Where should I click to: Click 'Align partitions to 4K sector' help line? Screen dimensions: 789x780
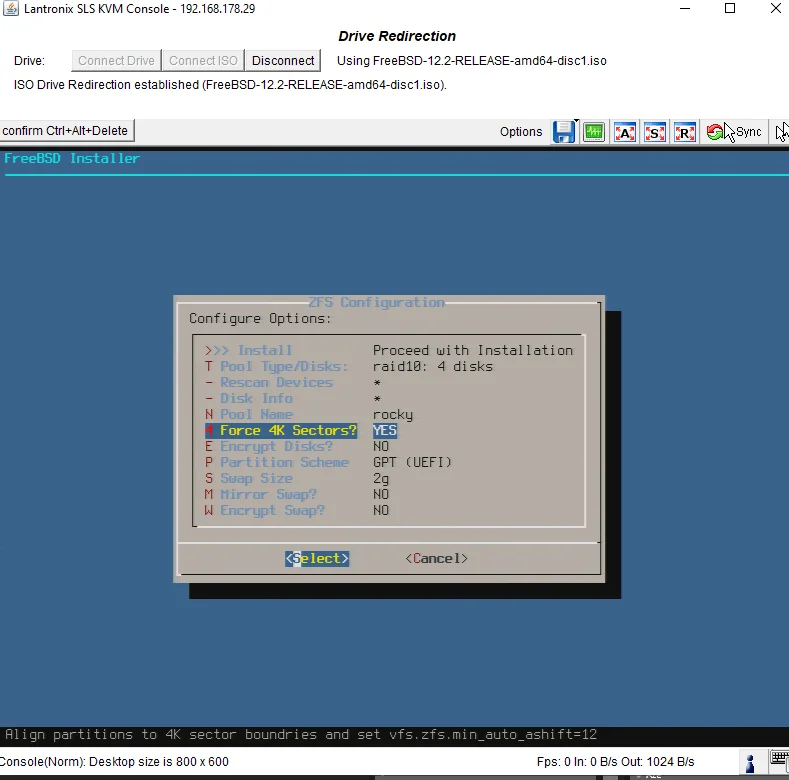pos(301,735)
